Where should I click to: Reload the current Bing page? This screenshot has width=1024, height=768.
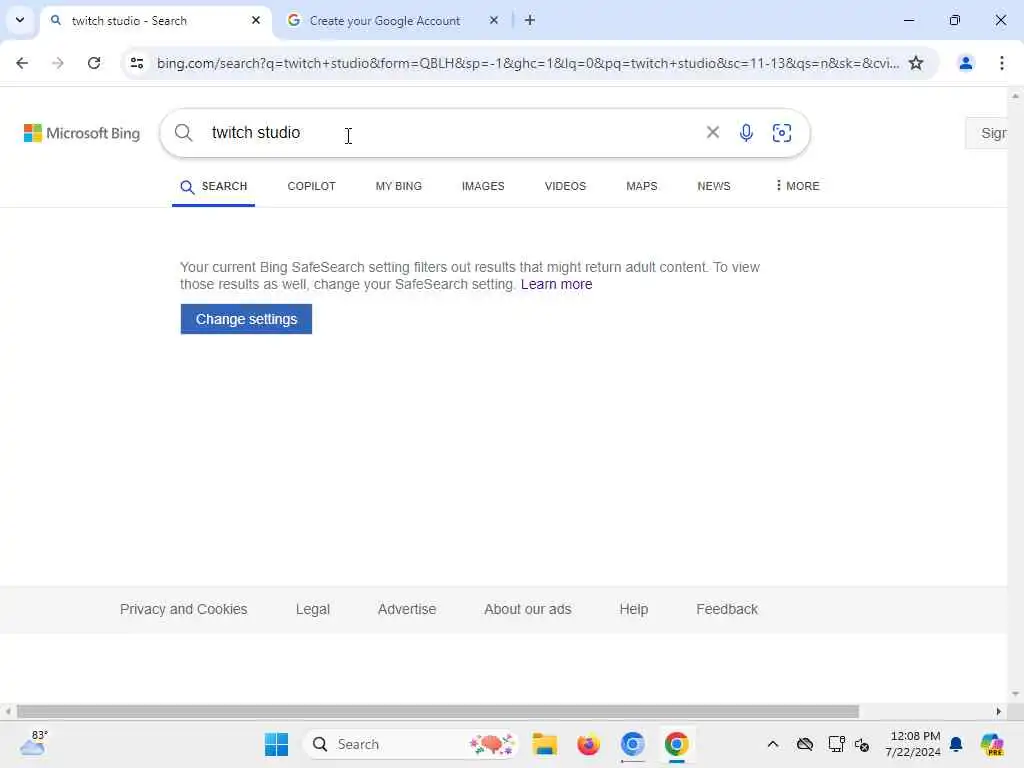coord(94,63)
